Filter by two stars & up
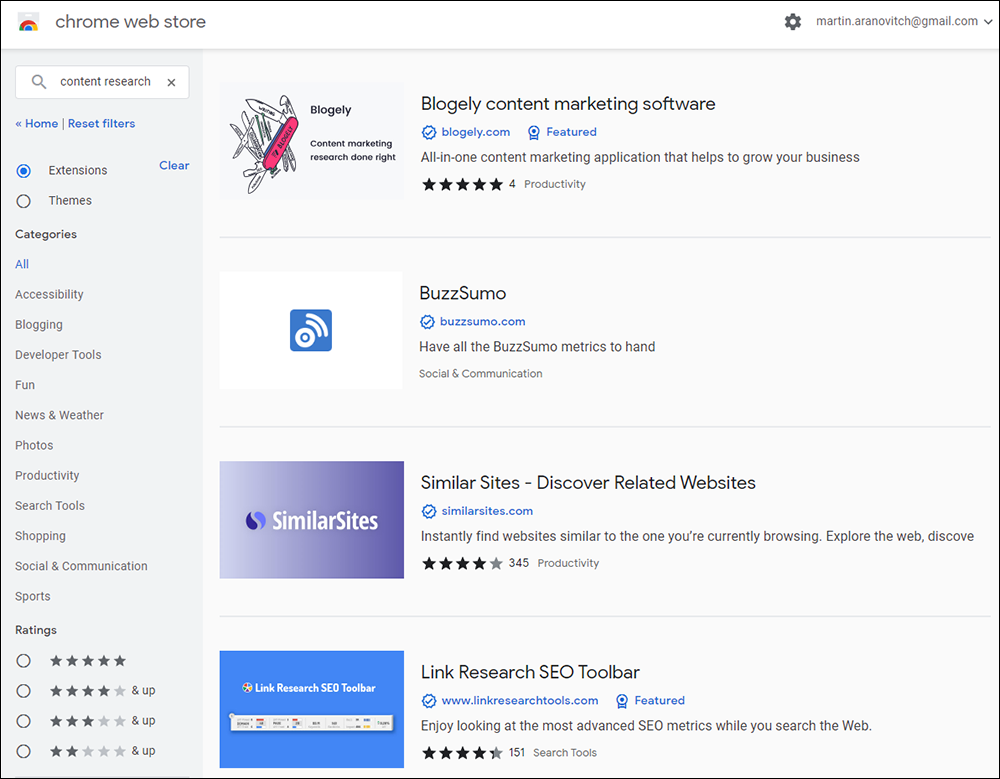This screenshot has width=1000, height=779. pos(24,751)
